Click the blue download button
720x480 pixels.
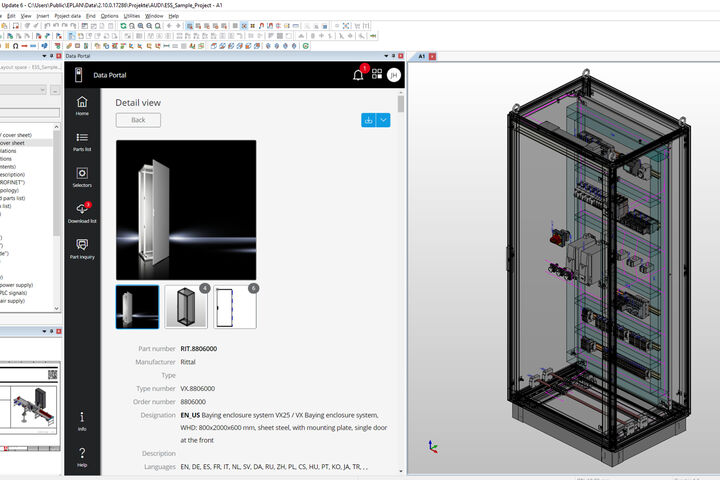coord(369,120)
